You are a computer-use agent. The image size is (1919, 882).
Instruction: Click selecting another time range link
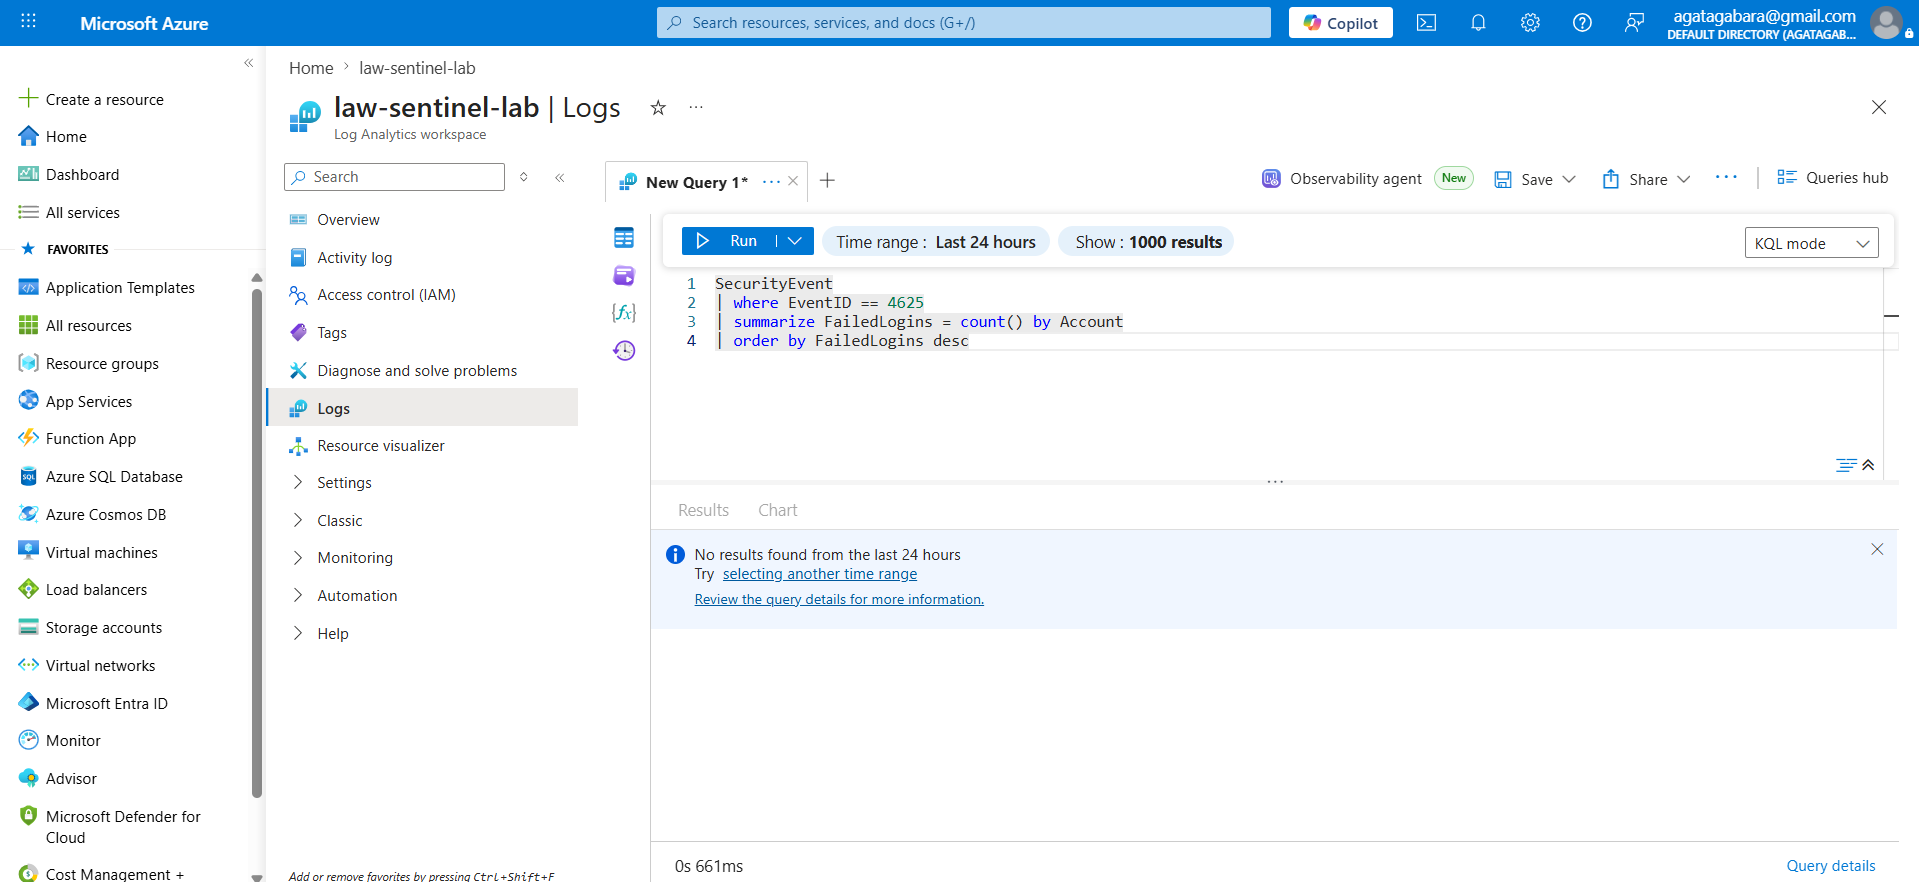click(x=820, y=574)
